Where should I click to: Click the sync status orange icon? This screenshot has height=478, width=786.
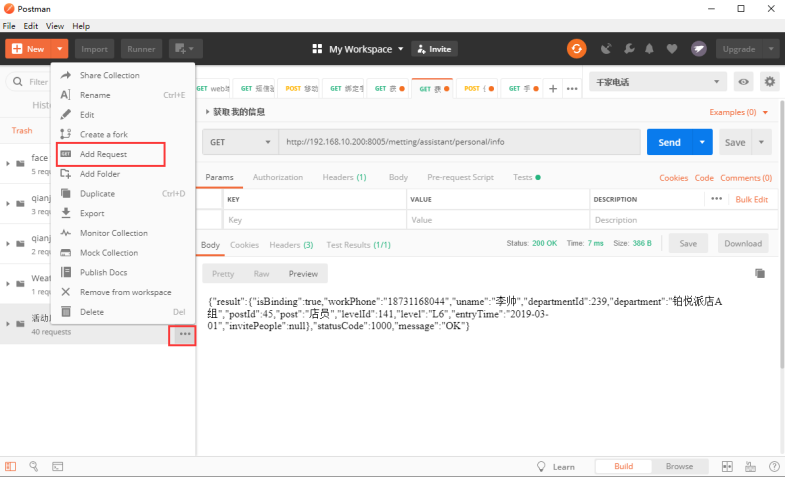pos(576,49)
